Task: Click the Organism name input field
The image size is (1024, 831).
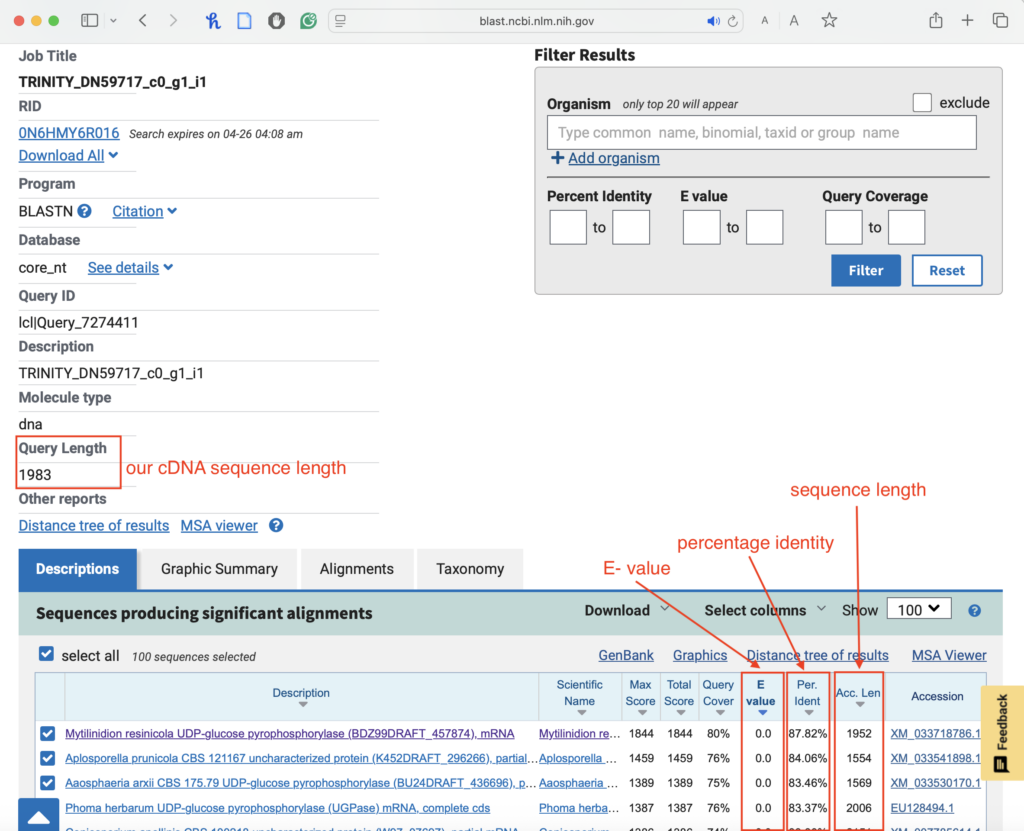Action: [761, 132]
